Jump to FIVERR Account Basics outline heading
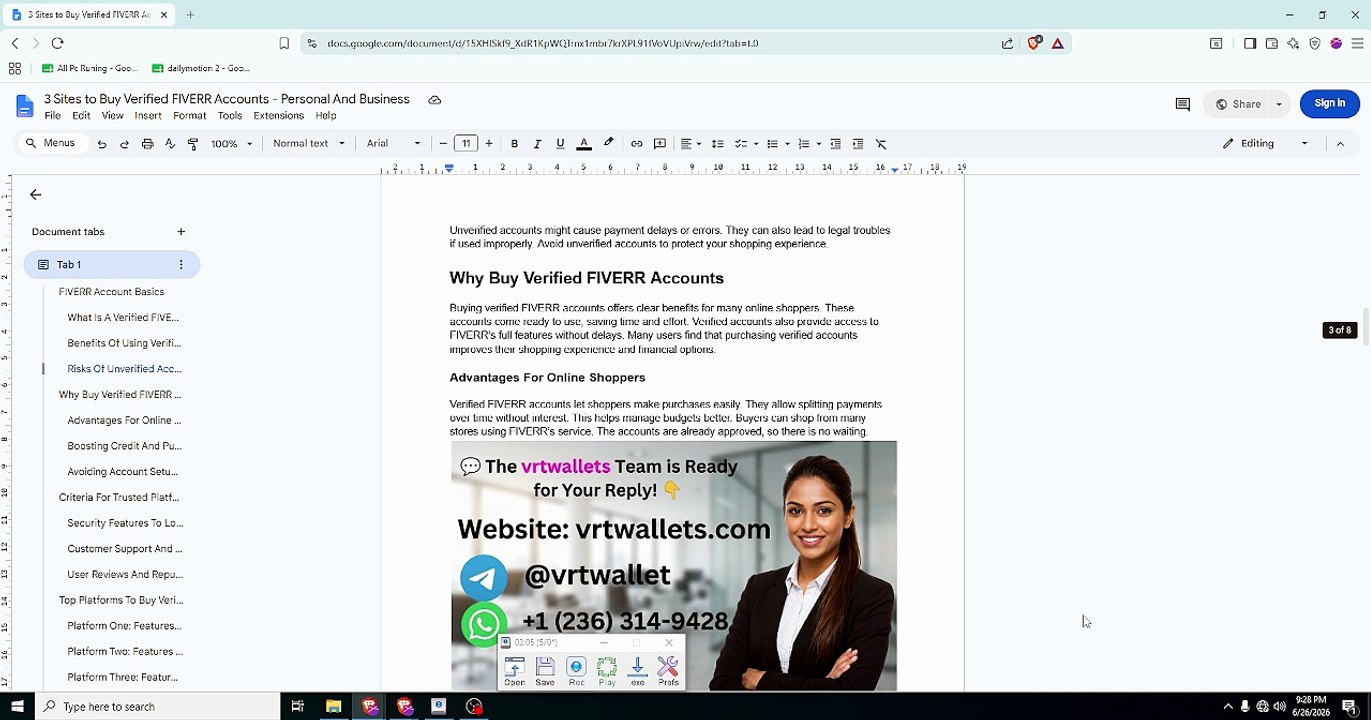This screenshot has width=1371, height=720. (x=111, y=292)
